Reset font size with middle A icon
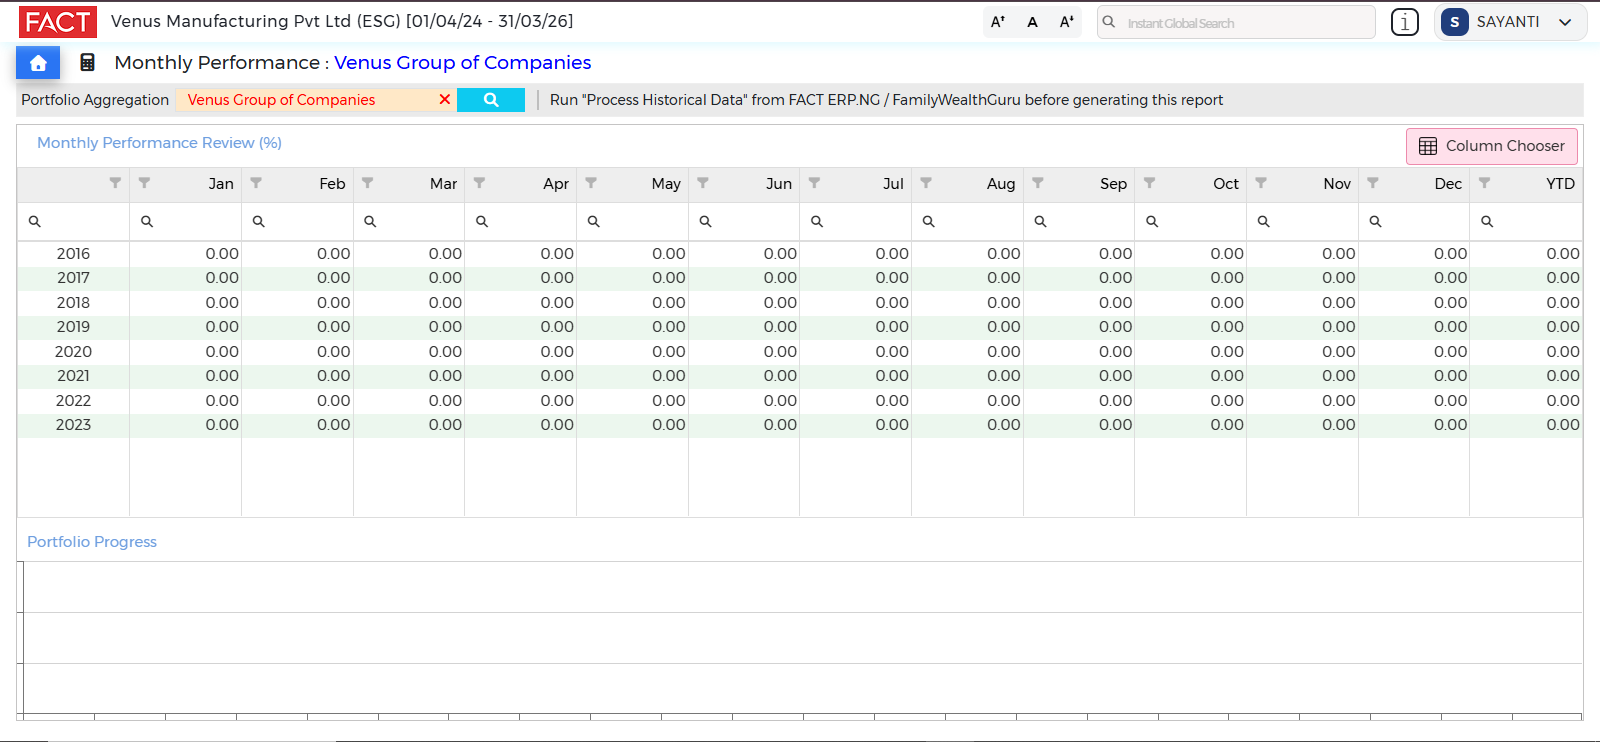1600x742 pixels. point(1032,22)
